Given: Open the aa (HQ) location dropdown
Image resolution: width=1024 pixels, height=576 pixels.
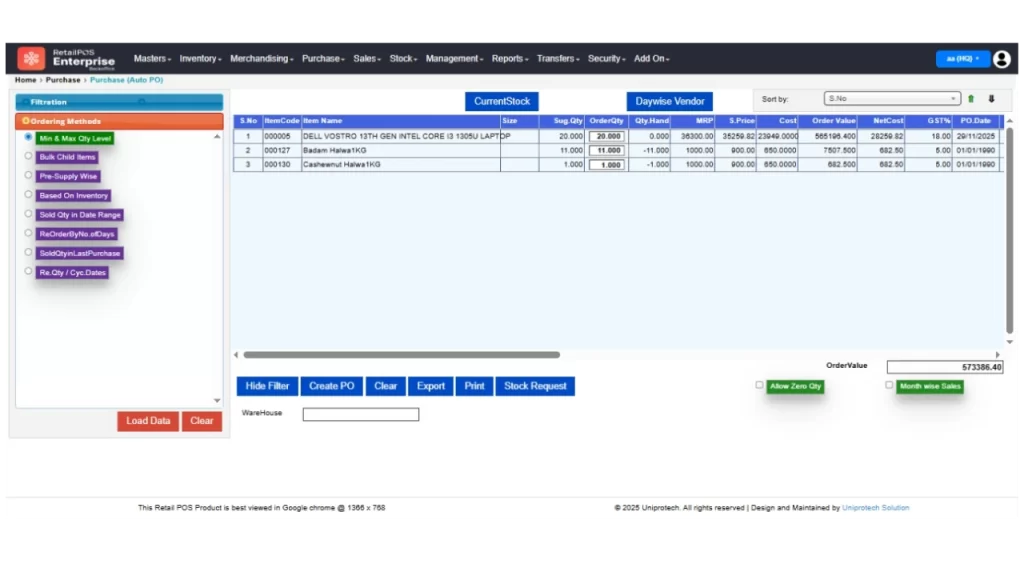Looking at the screenshot, I should coord(963,59).
